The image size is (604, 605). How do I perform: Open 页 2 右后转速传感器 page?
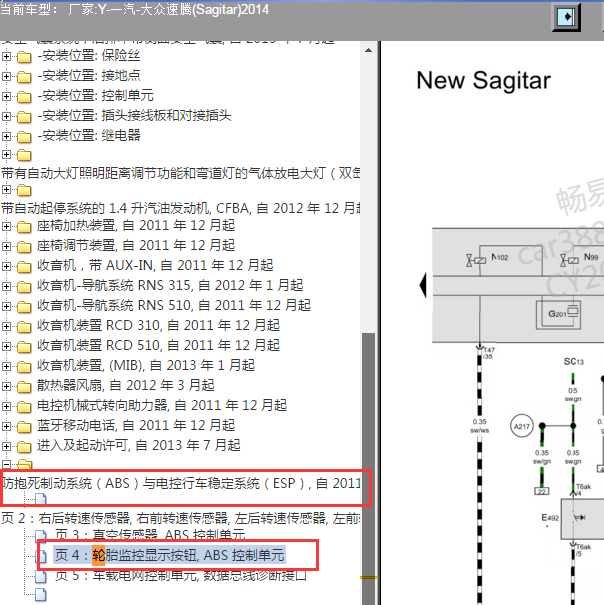click(181, 519)
